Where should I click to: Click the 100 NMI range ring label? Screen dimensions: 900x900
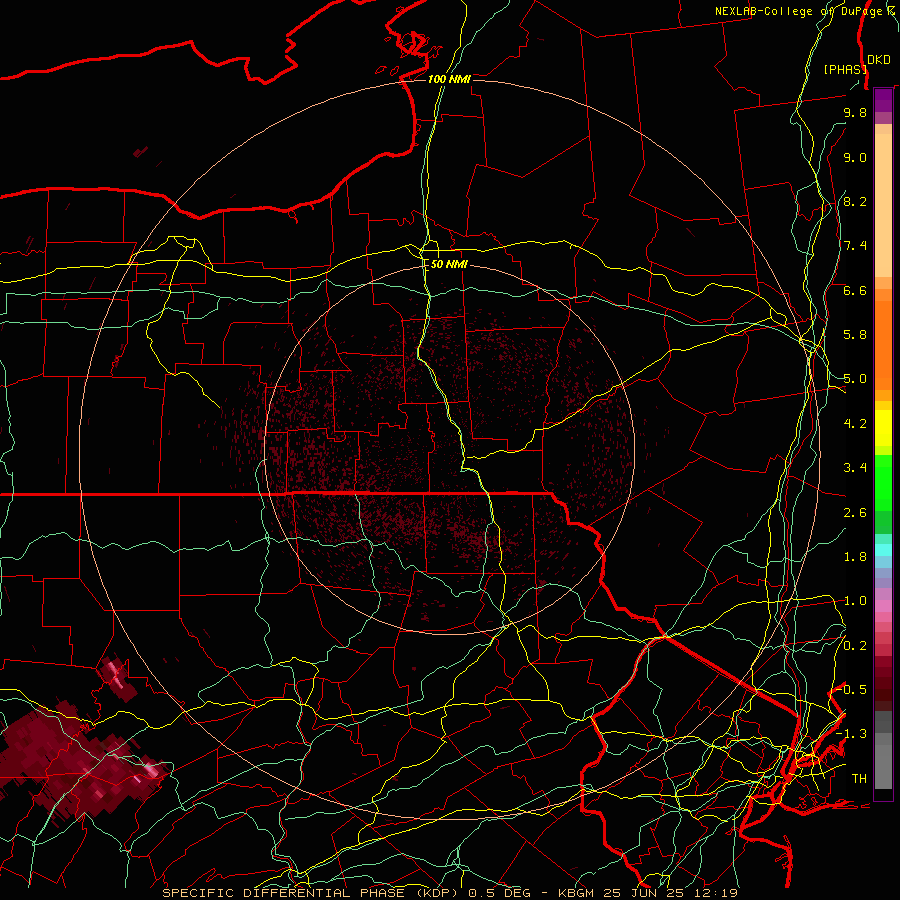[449, 79]
